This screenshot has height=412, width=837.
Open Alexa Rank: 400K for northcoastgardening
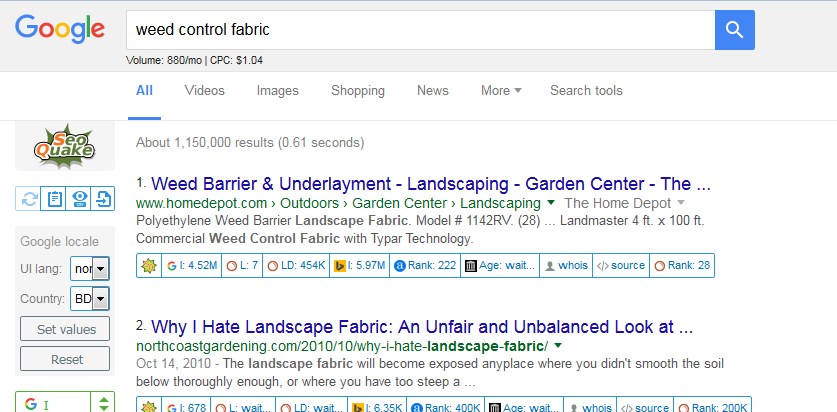coord(445,407)
